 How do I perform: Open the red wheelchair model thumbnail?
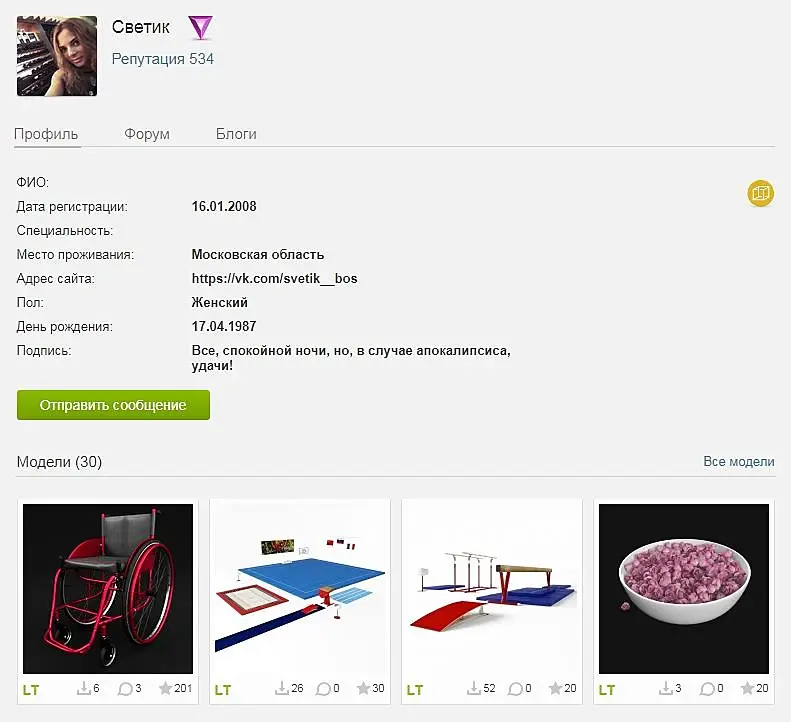[108, 588]
